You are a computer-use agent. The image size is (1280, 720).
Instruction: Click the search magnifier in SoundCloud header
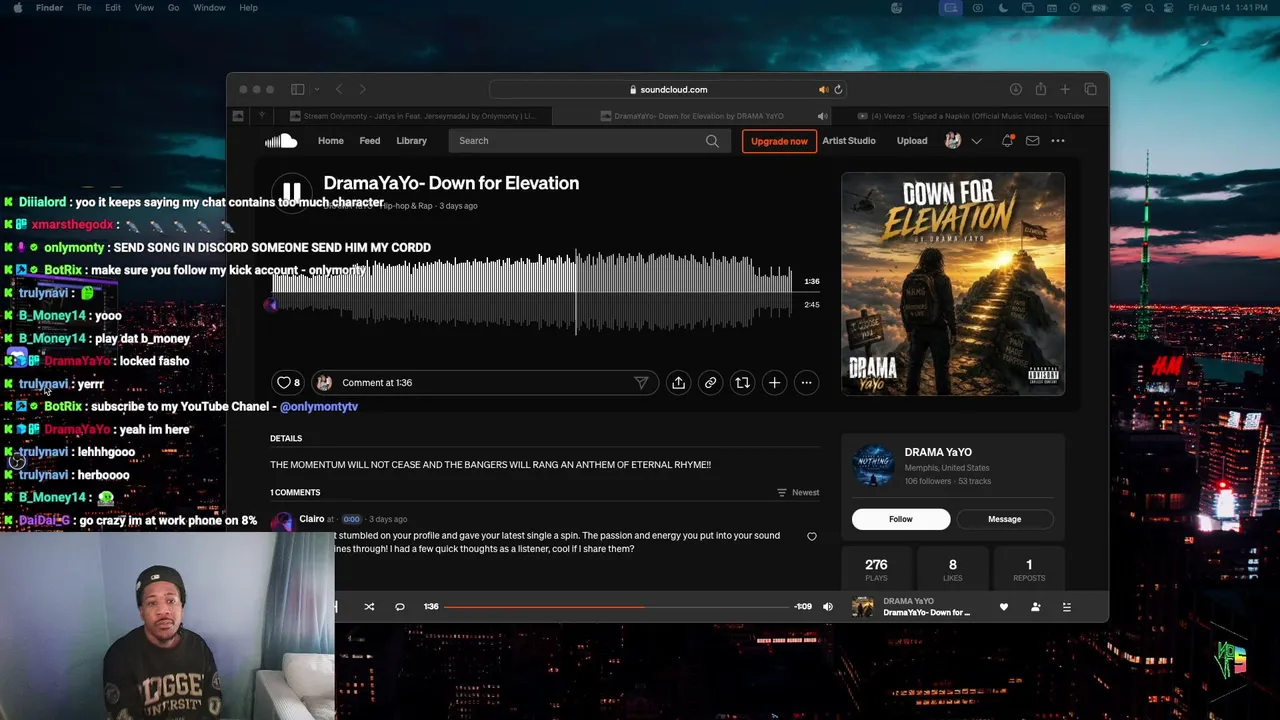712,141
